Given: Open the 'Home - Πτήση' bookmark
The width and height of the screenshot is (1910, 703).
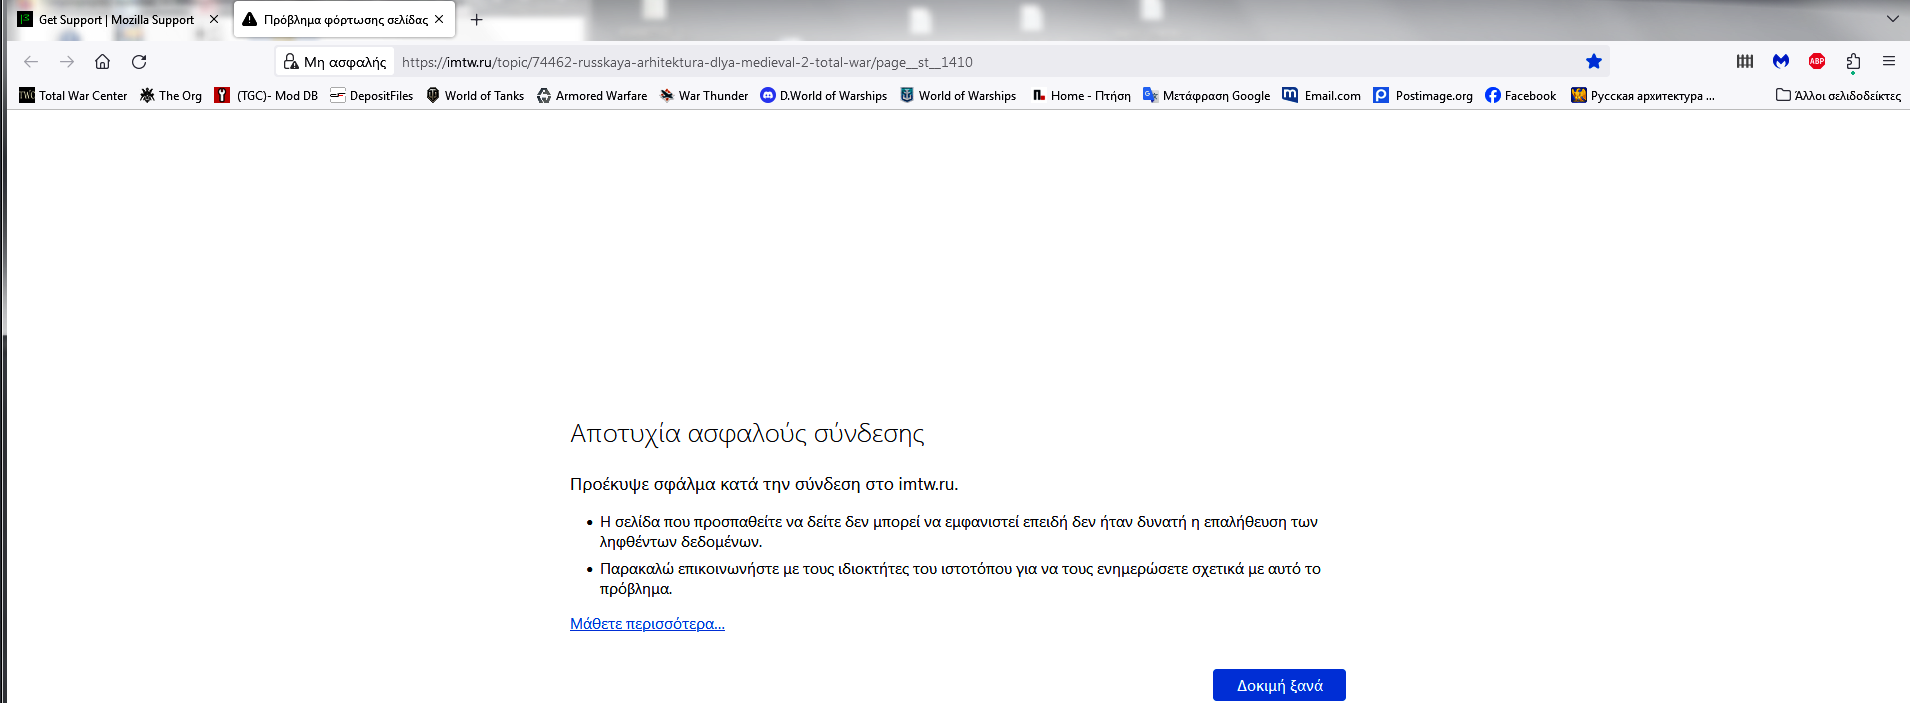Looking at the screenshot, I should point(1081,96).
